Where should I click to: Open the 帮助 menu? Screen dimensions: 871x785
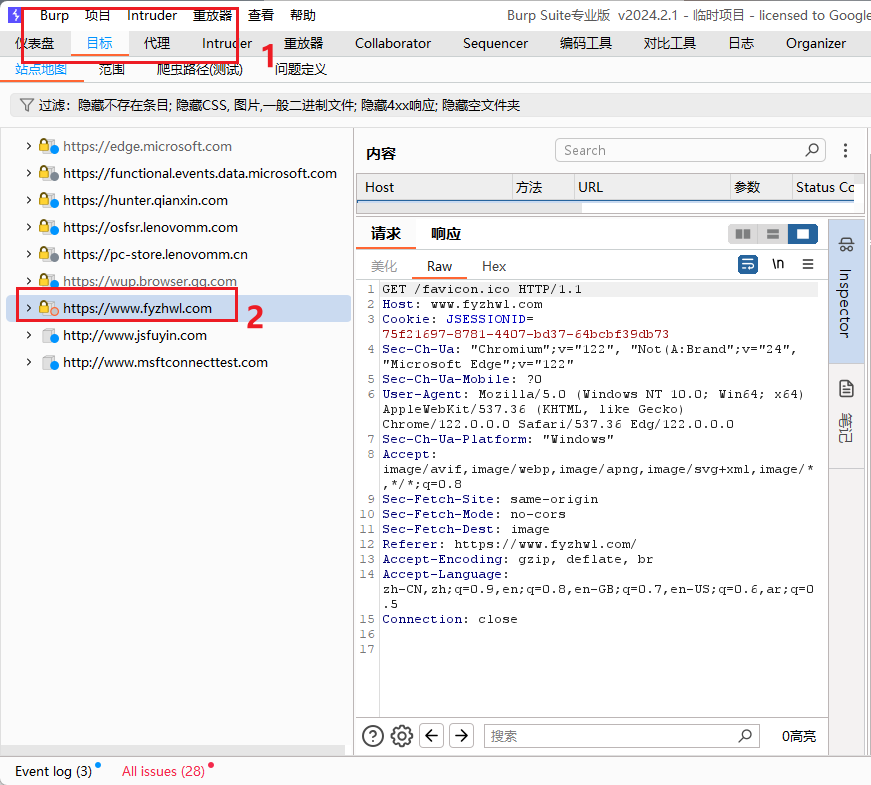click(303, 15)
